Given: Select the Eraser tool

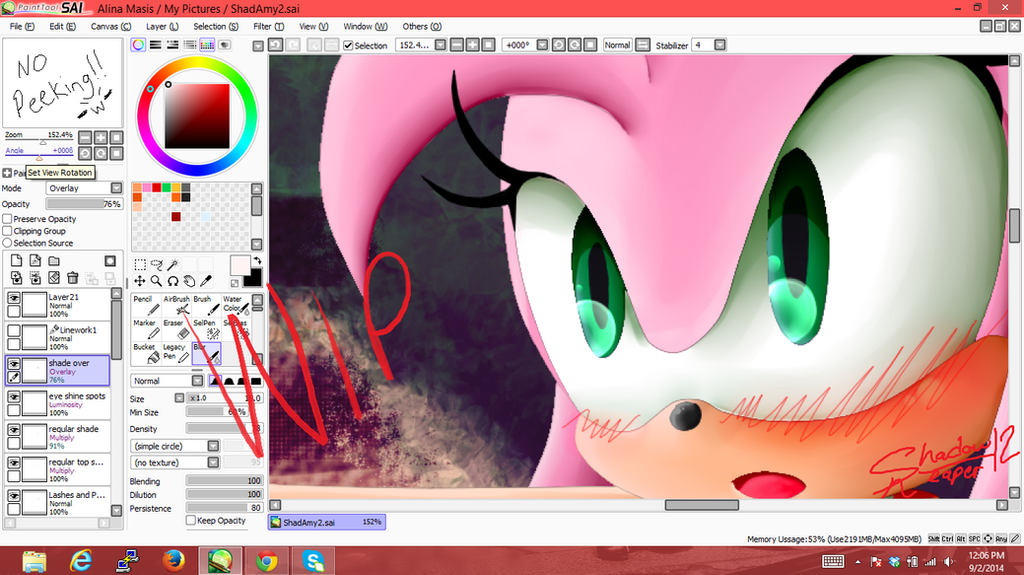Looking at the screenshot, I should (176, 329).
